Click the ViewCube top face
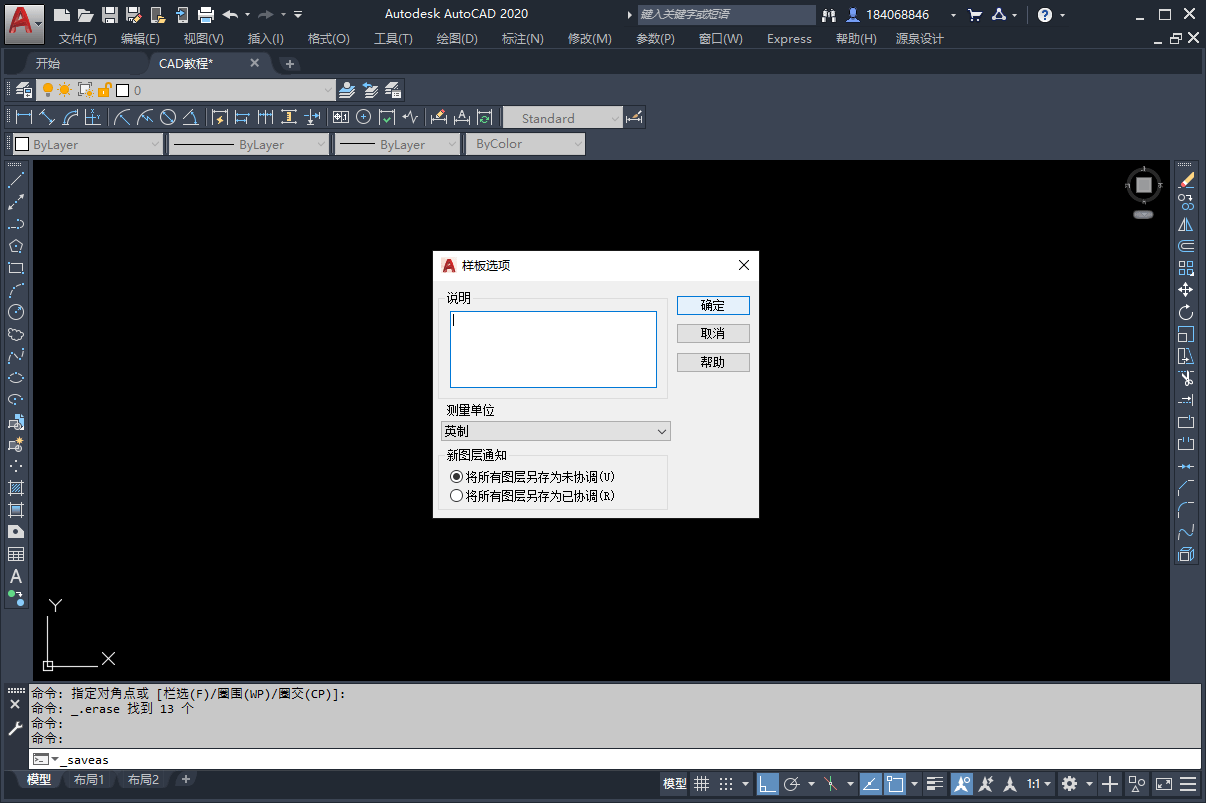This screenshot has width=1206, height=803. click(1144, 185)
